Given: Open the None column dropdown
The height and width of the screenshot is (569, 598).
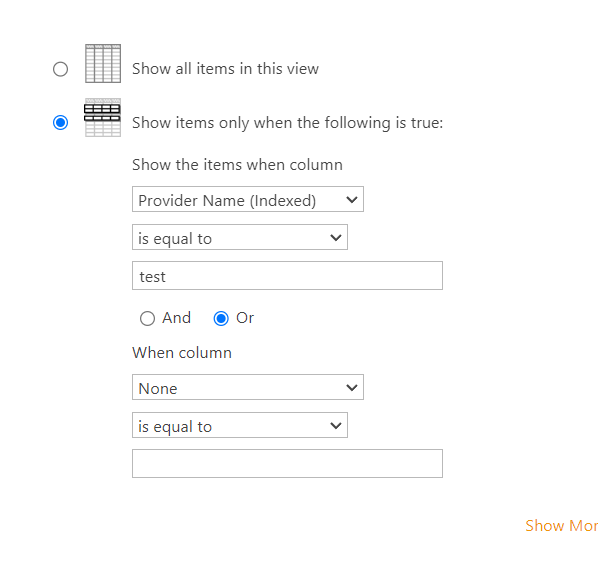Looking at the screenshot, I should click(x=248, y=387).
